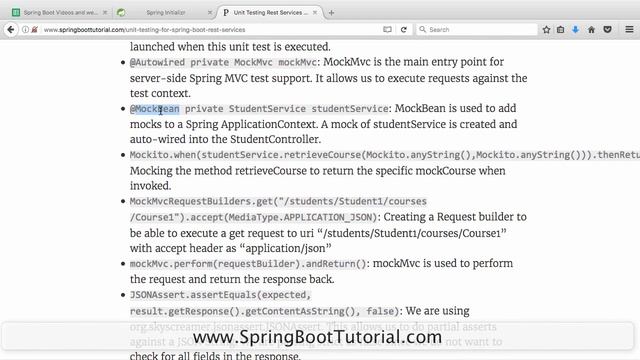Click JSONAssert.assertEquals(expected, code text

(220, 295)
